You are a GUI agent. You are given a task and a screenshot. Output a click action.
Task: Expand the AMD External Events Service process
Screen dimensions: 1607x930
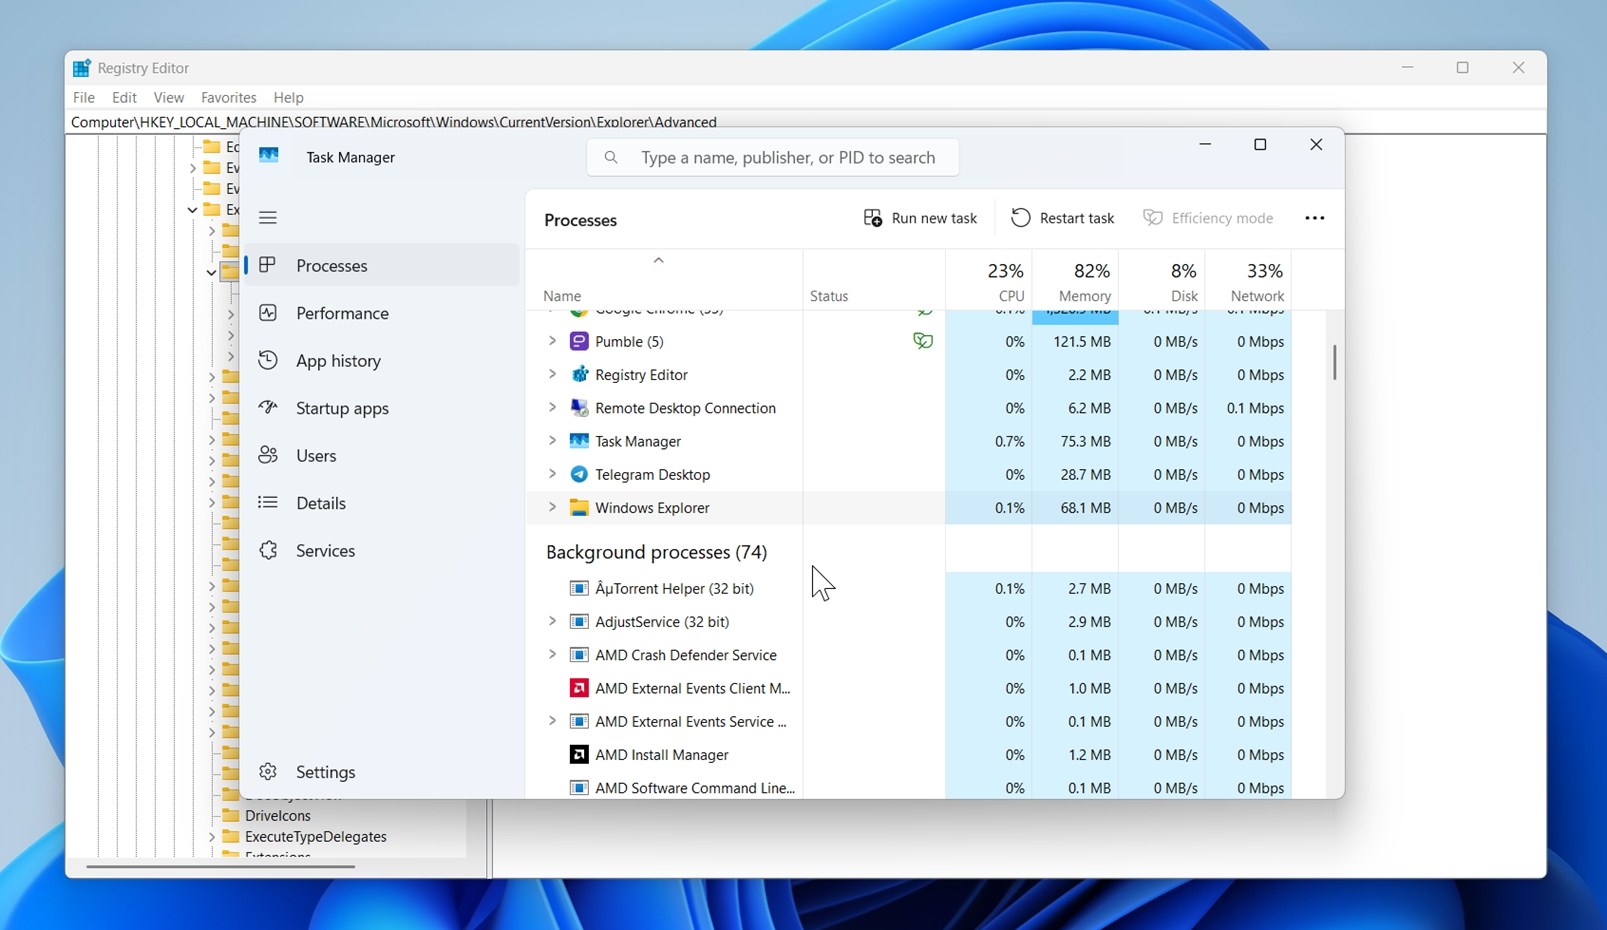tap(552, 721)
